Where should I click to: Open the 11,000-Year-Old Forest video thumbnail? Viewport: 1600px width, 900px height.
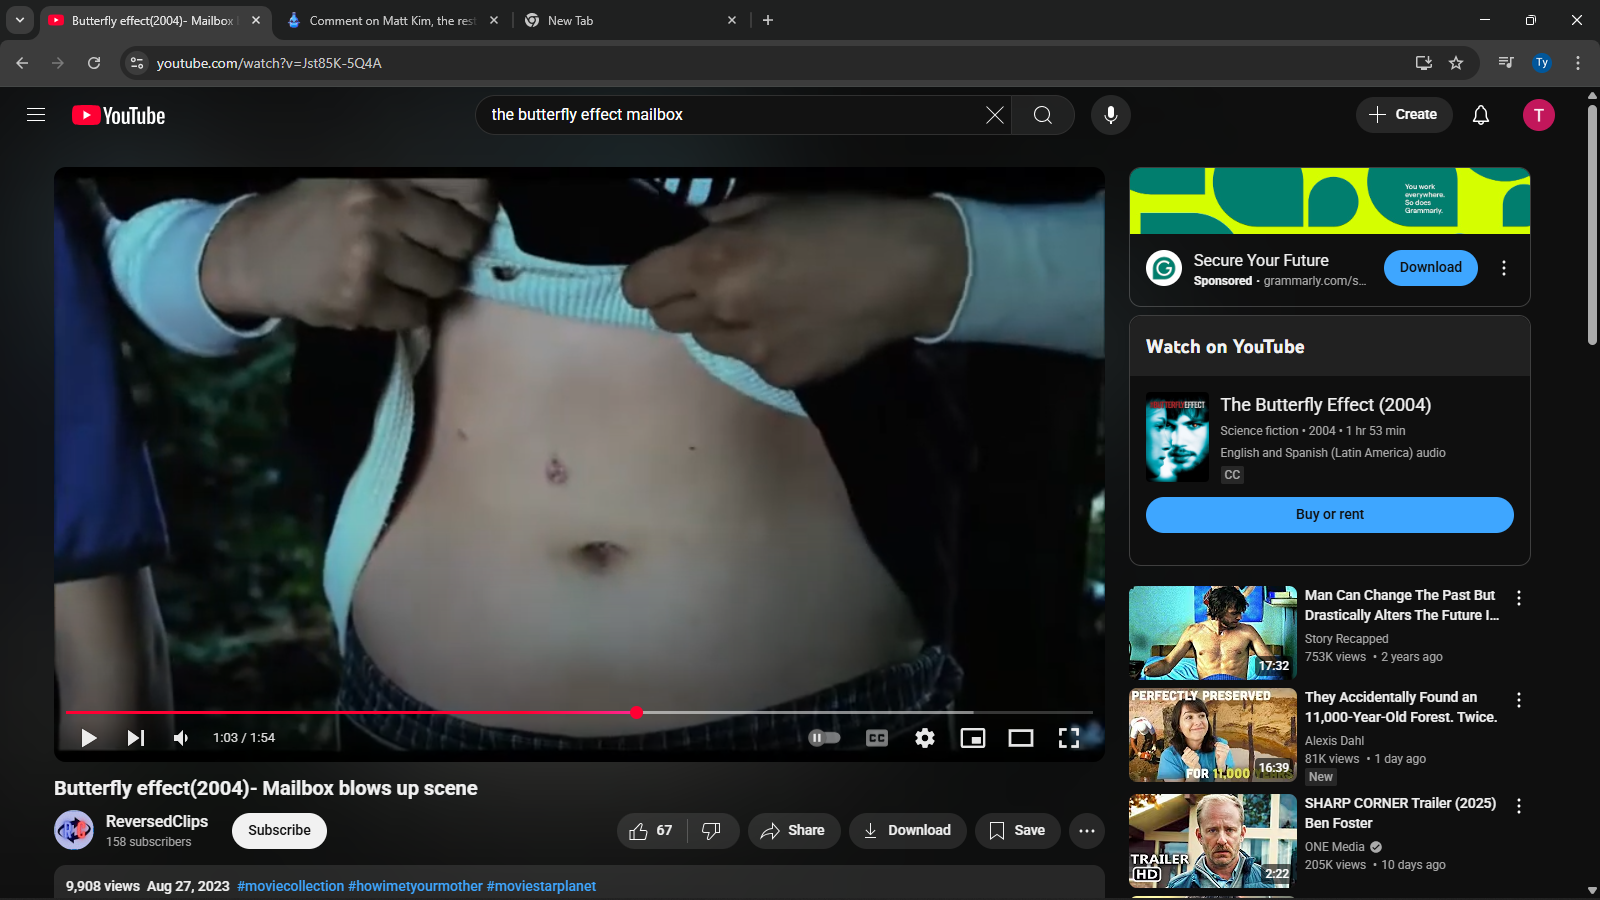1213,735
